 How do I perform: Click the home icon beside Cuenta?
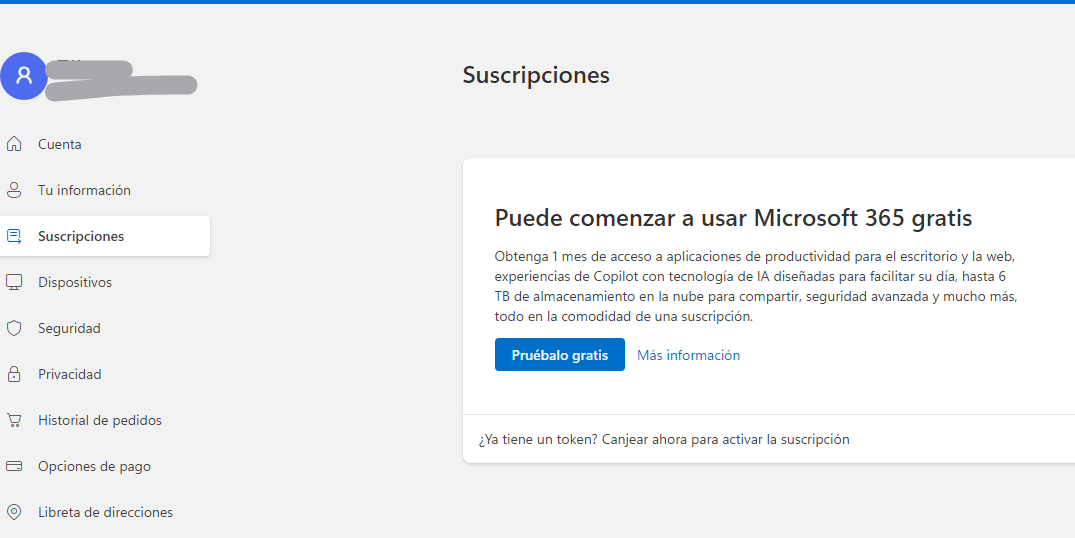[14, 144]
